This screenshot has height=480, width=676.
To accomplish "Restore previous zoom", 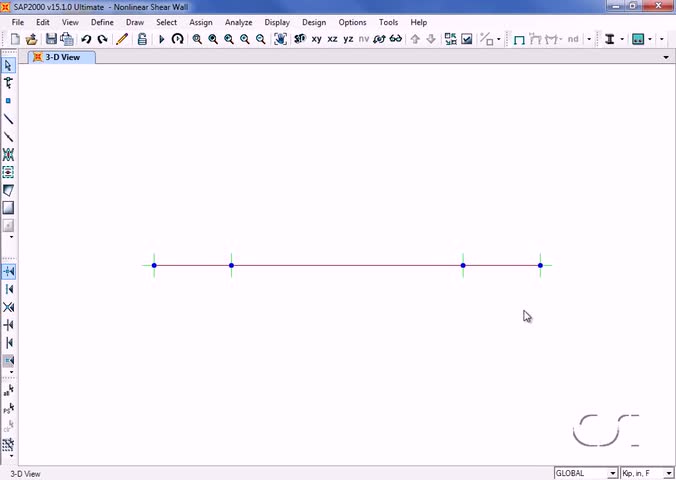I will 229,39.
